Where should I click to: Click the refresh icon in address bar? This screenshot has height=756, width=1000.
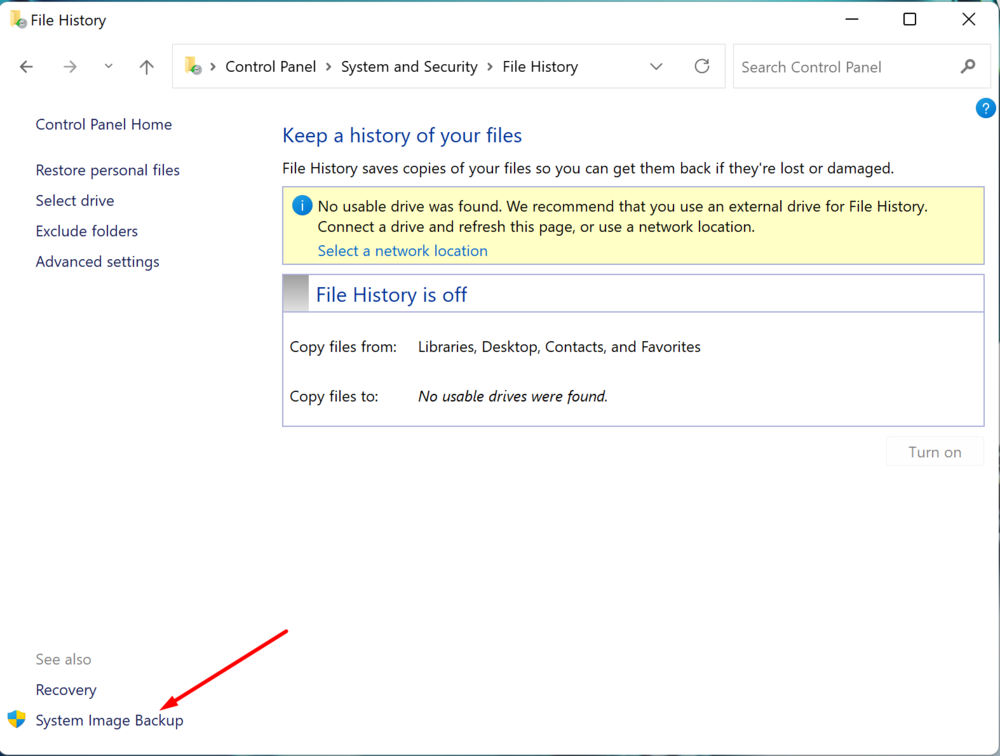[702, 66]
